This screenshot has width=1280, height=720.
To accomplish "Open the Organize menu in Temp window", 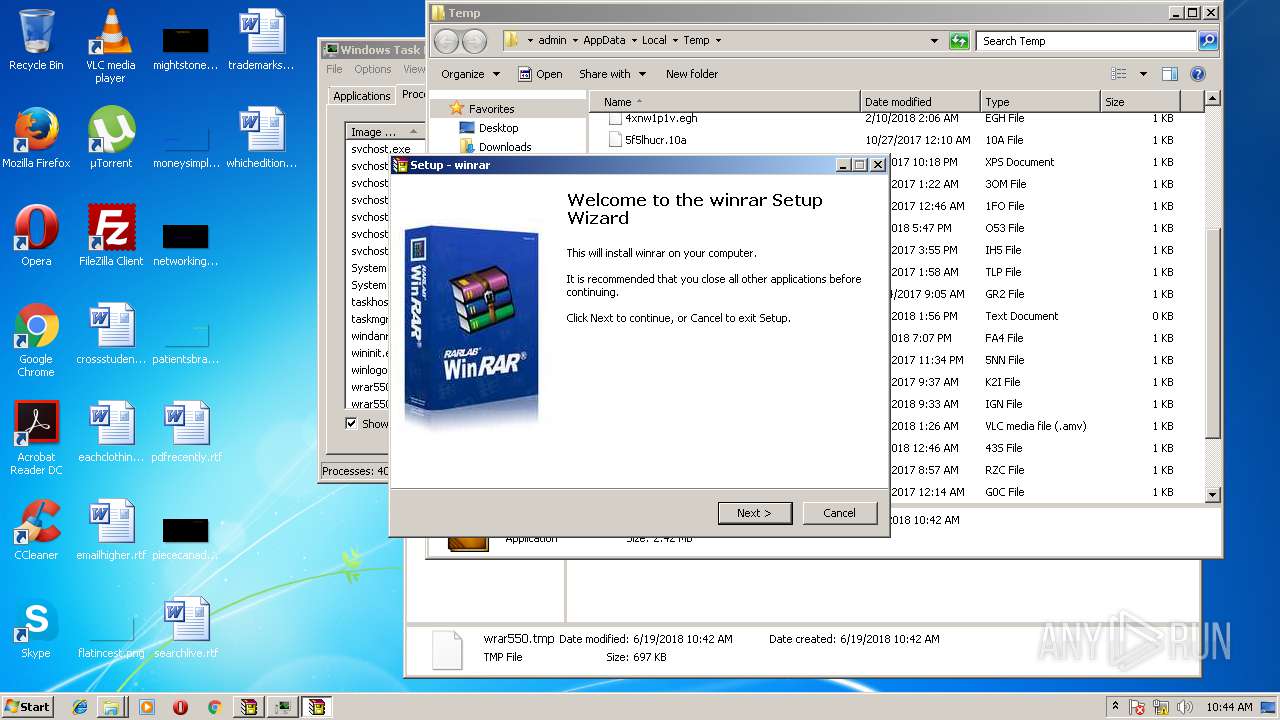I will click(470, 74).
